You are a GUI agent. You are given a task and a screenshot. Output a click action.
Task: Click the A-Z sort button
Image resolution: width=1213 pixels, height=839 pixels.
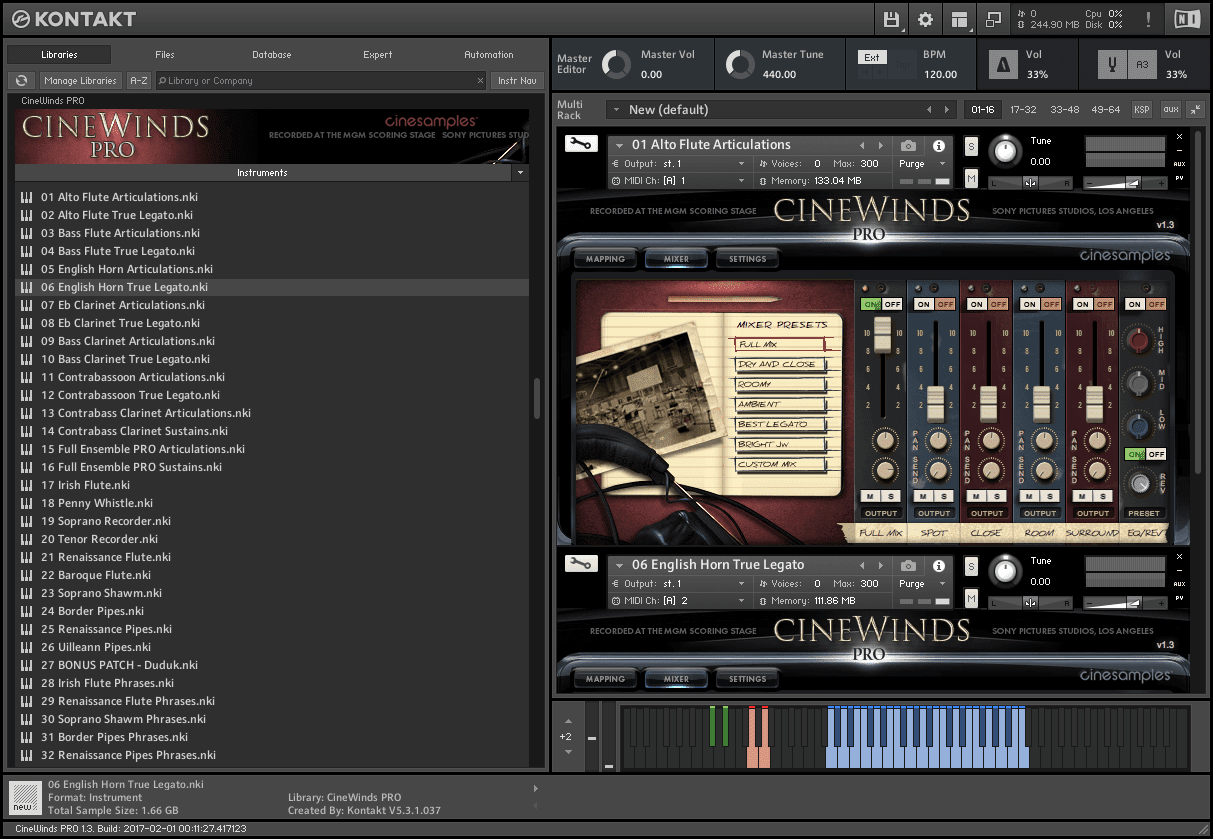139,81
